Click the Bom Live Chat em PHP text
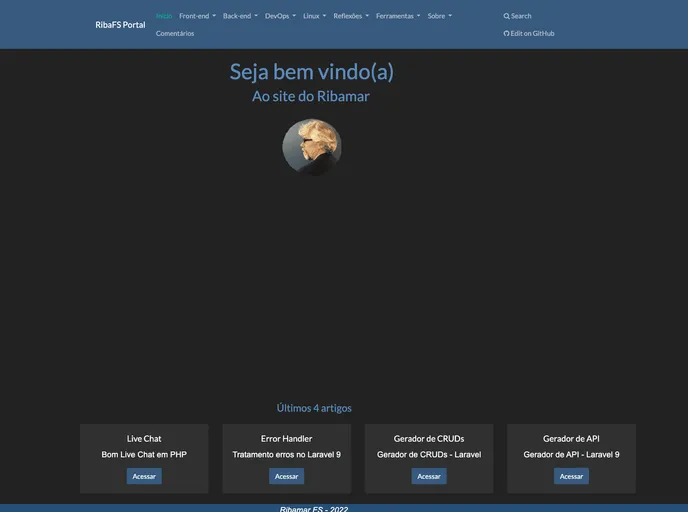Image resolution: width=688 pixels, height=512 pixels. pyautogui.click(x=144, y=455)
